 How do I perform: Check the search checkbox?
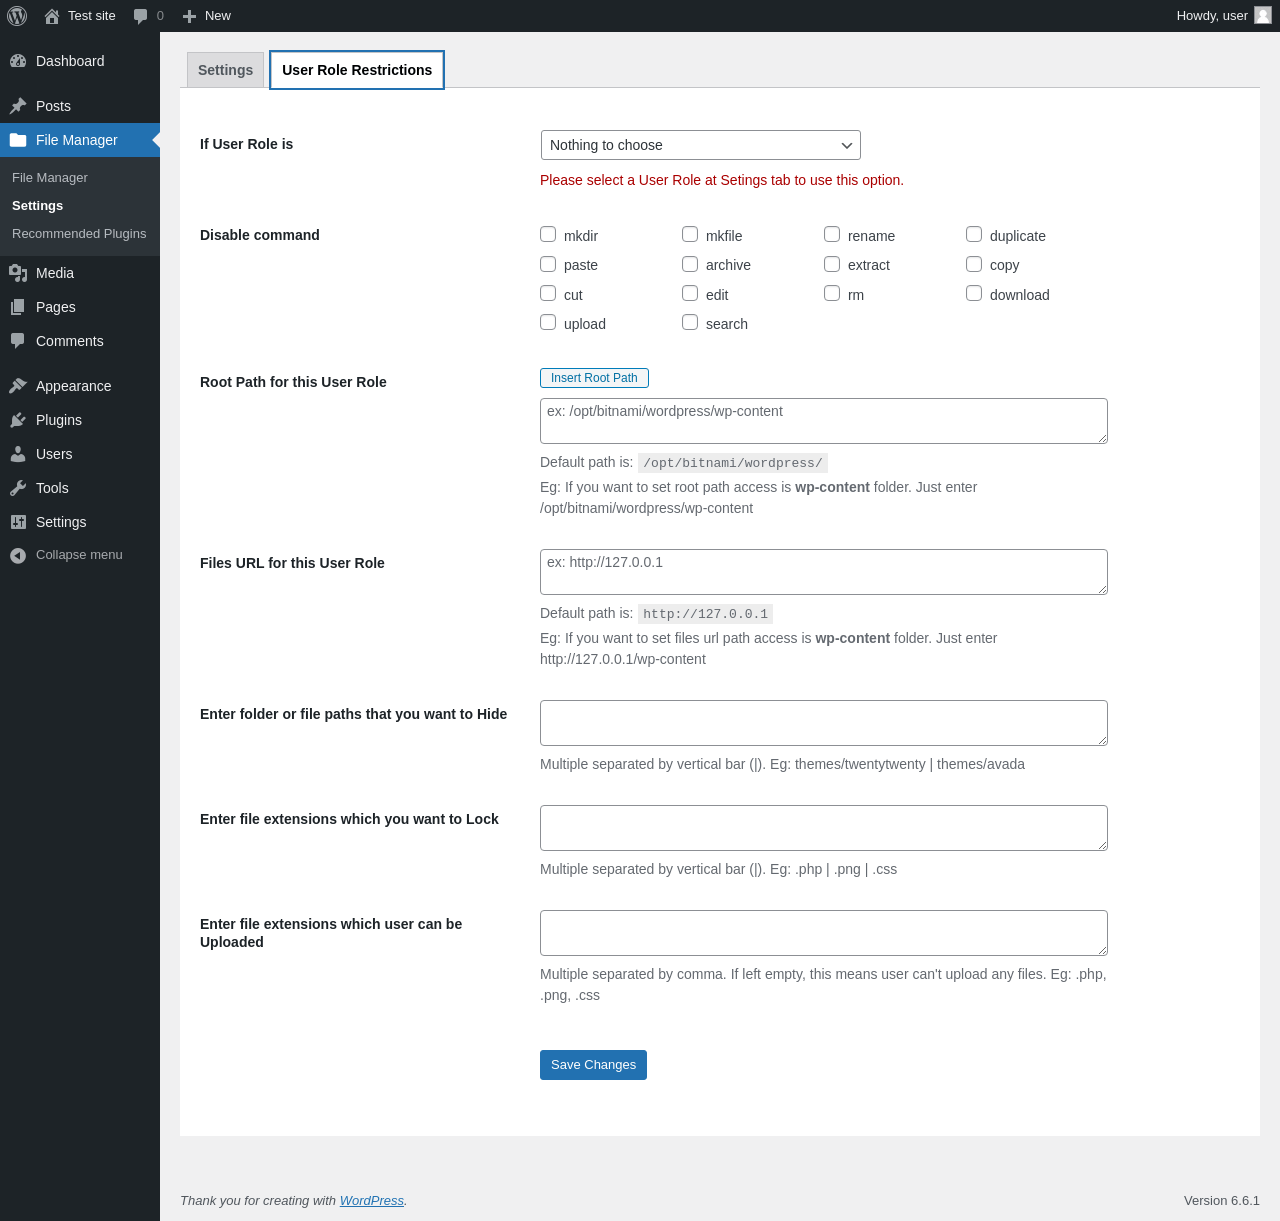(690, 322)
